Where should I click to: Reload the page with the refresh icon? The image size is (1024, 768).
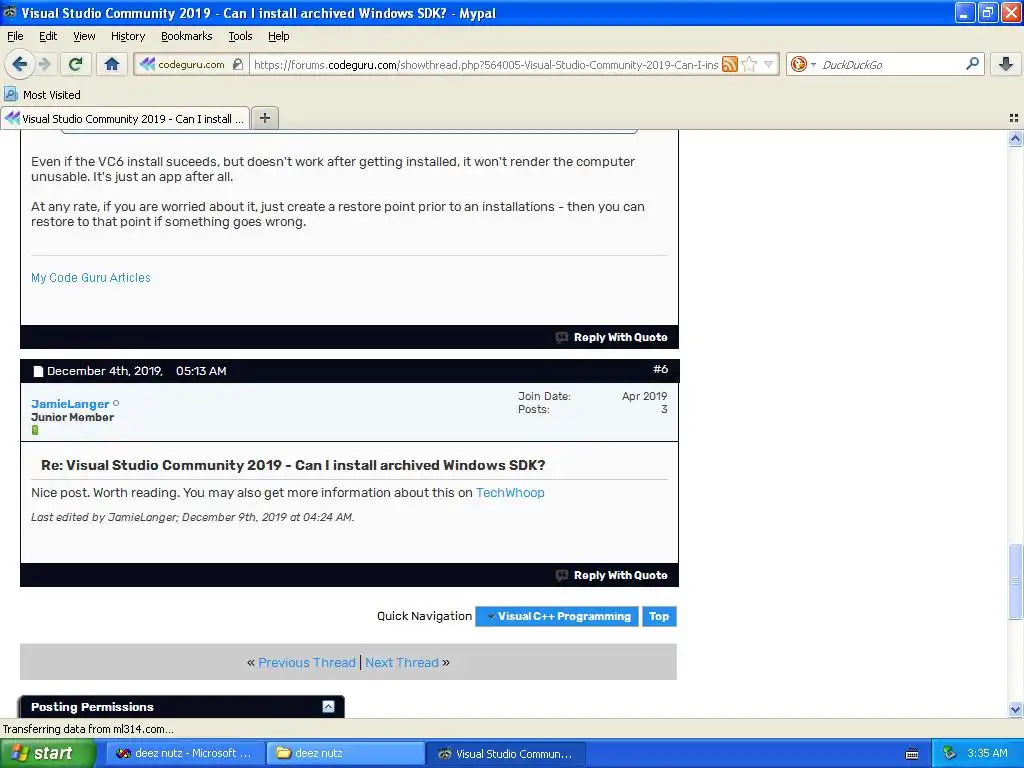[76, 64]
